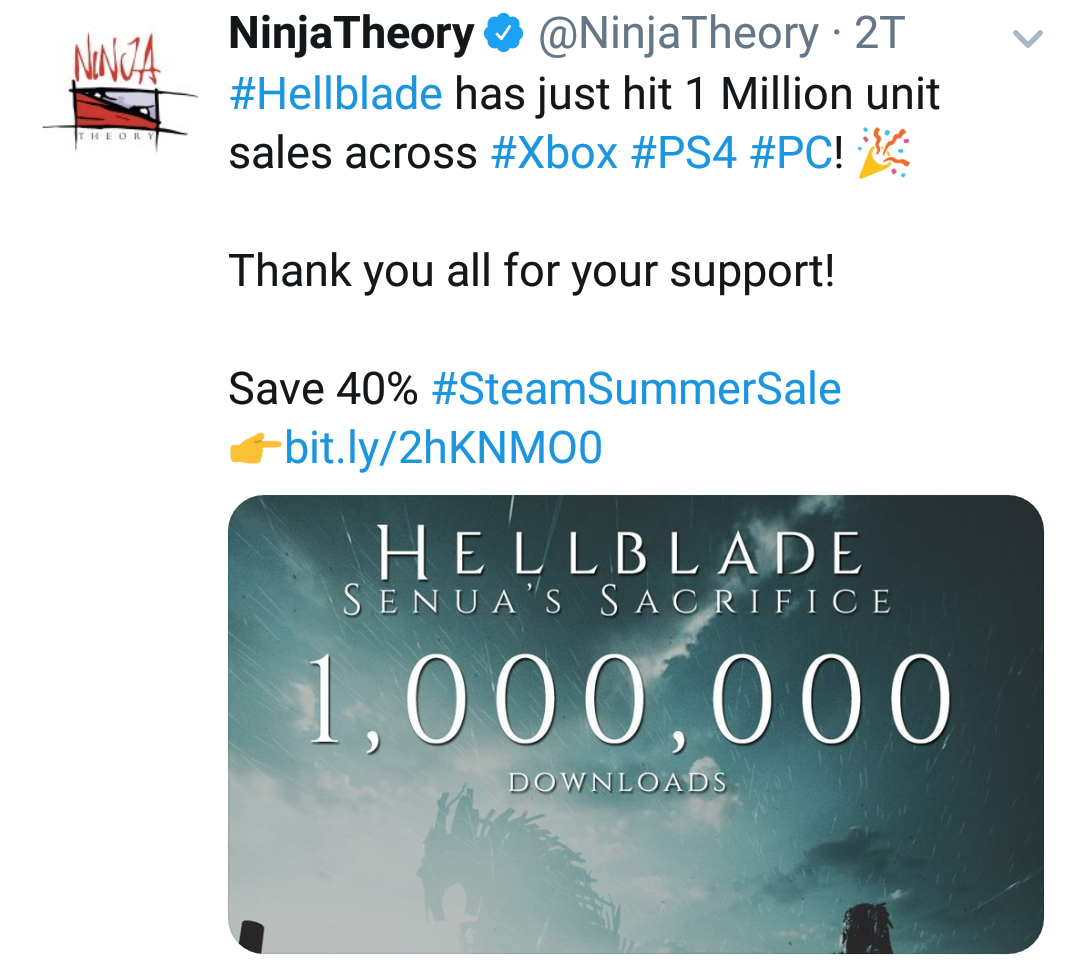Open the NinjaTheory display name
Viewport: 1080px width, 972px height.
351,36
